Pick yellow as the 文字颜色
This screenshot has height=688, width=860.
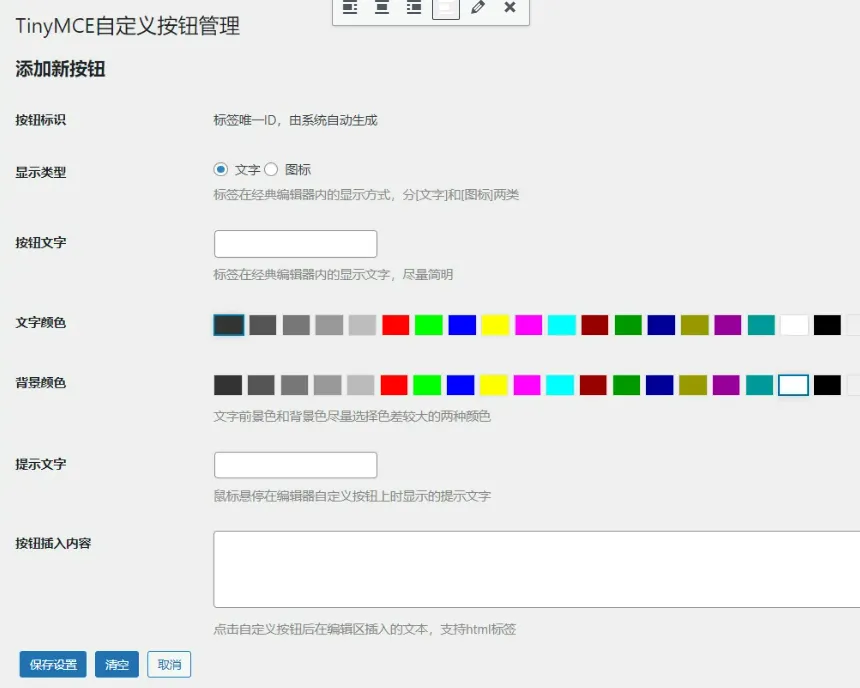(x=495, y=325)
